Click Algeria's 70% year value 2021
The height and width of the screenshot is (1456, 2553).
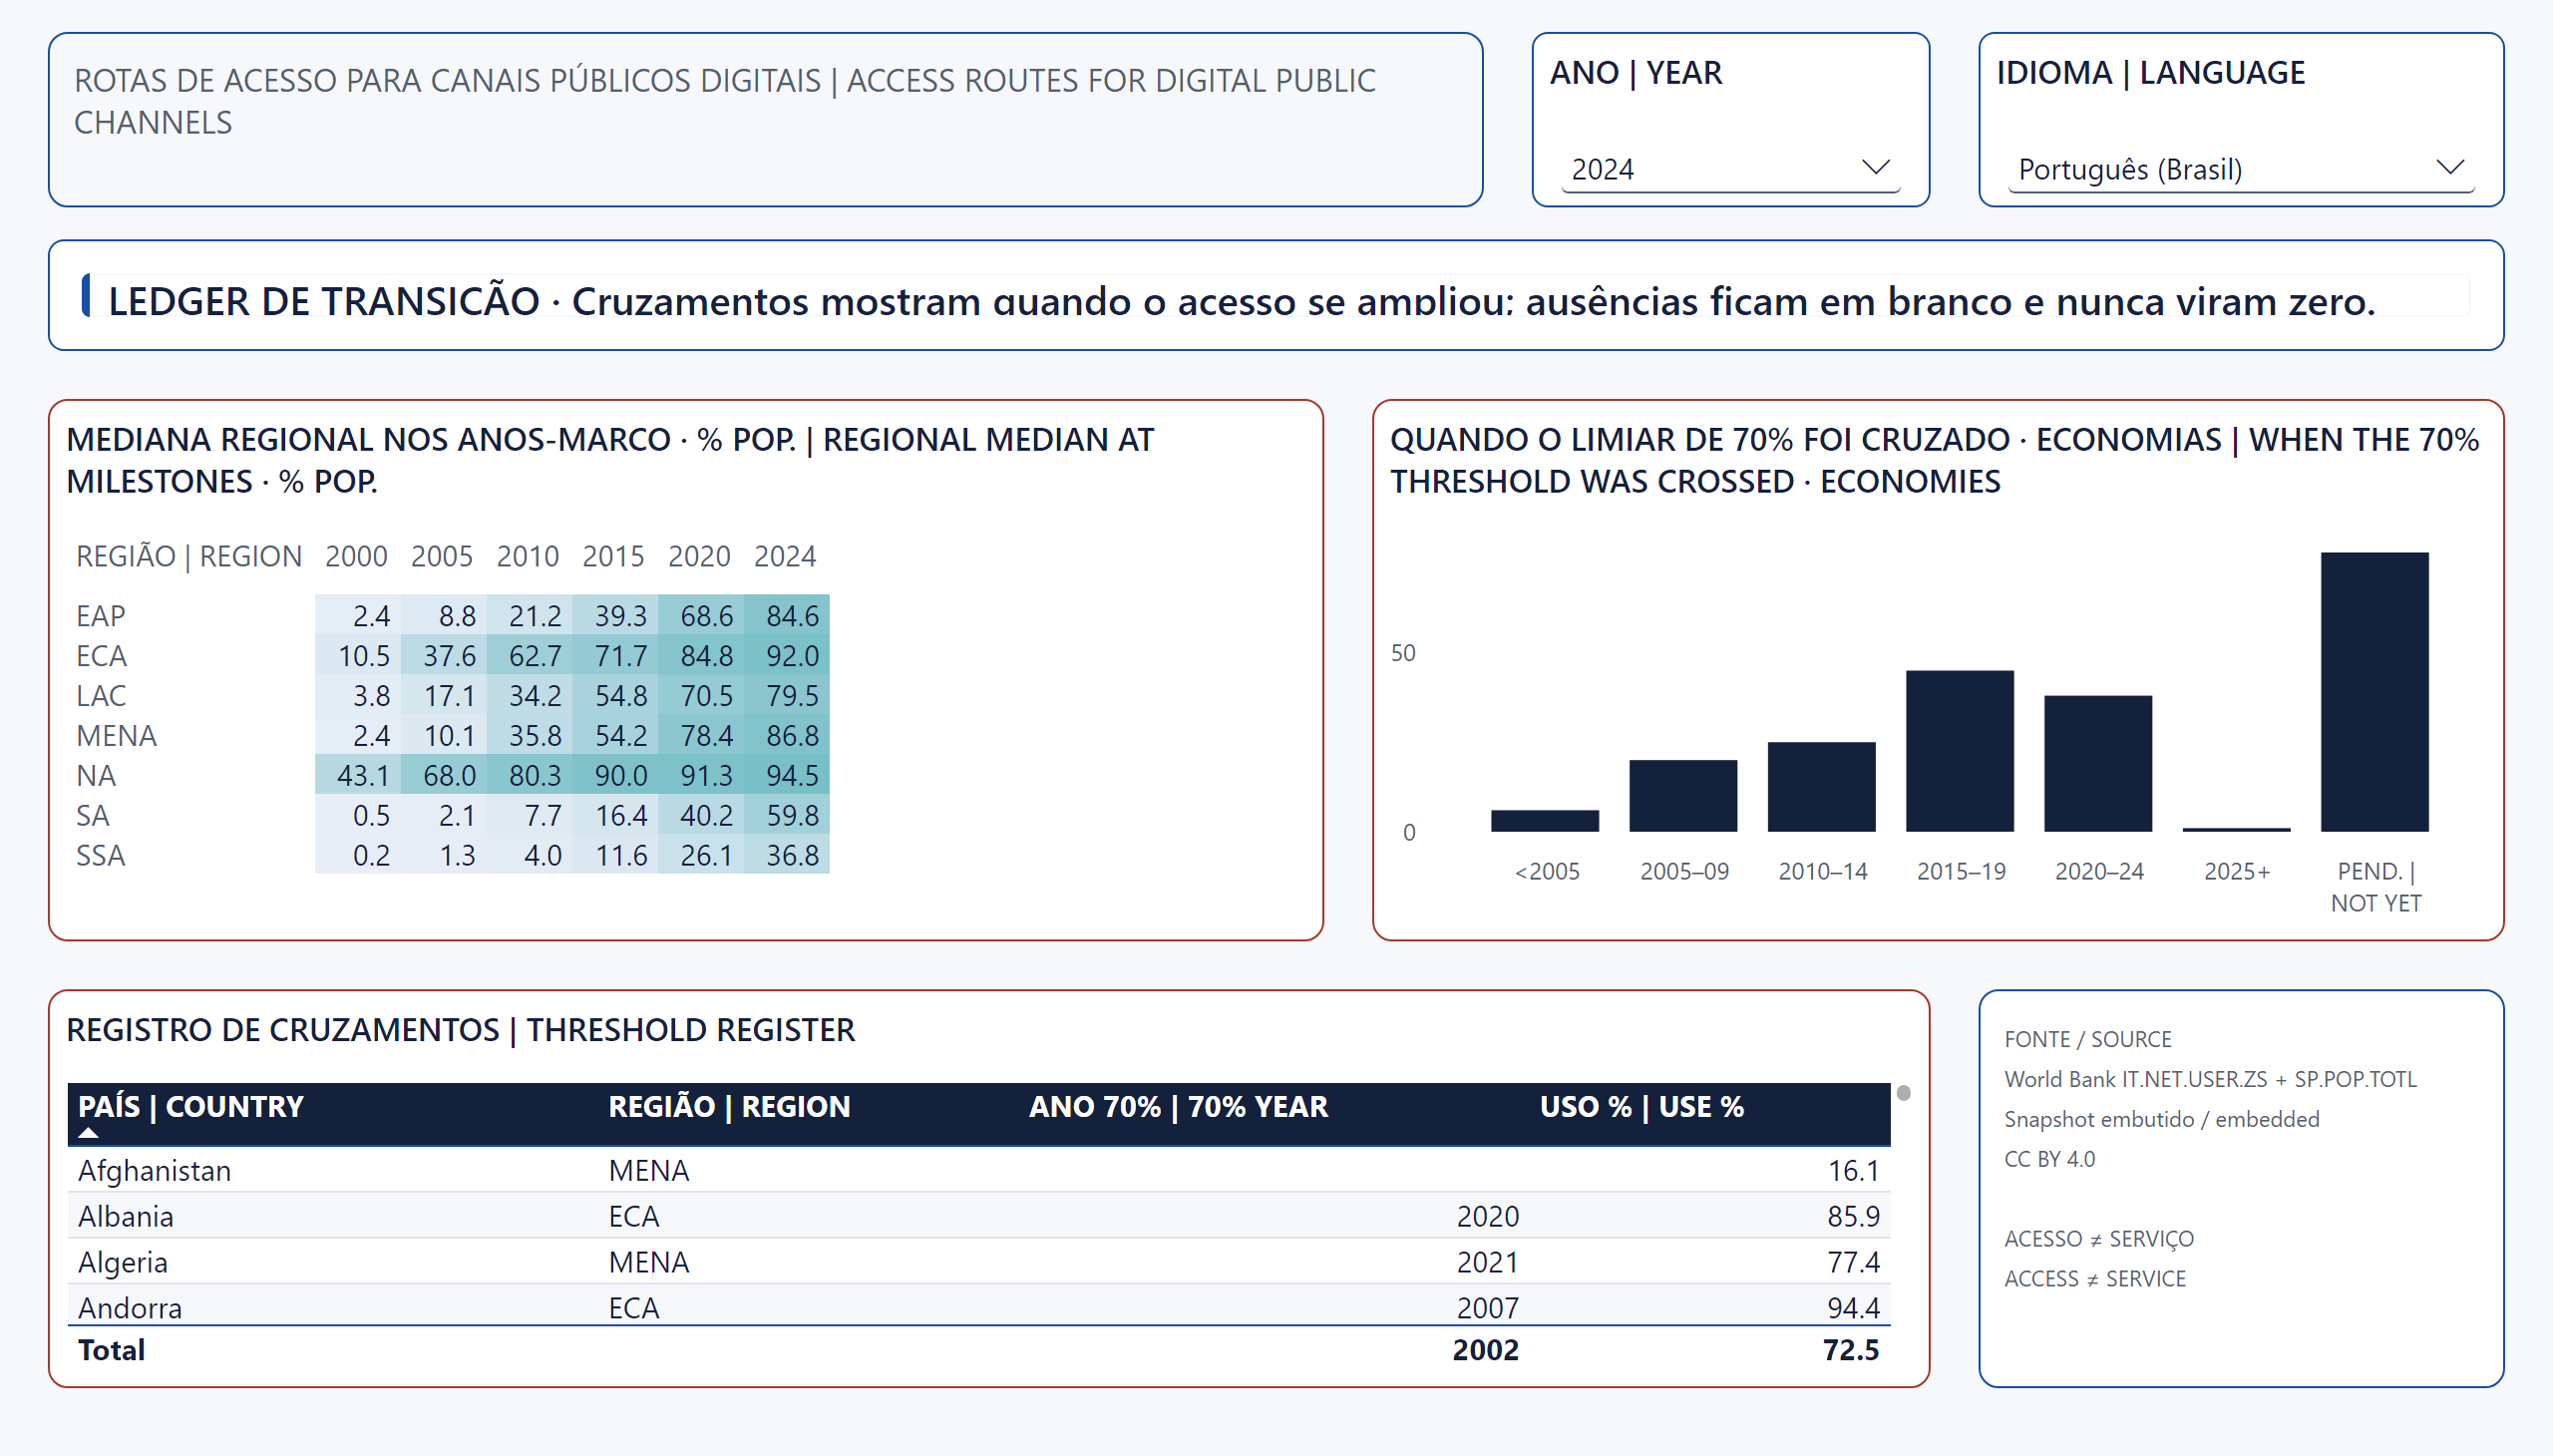click(x=1487, y=1262)
